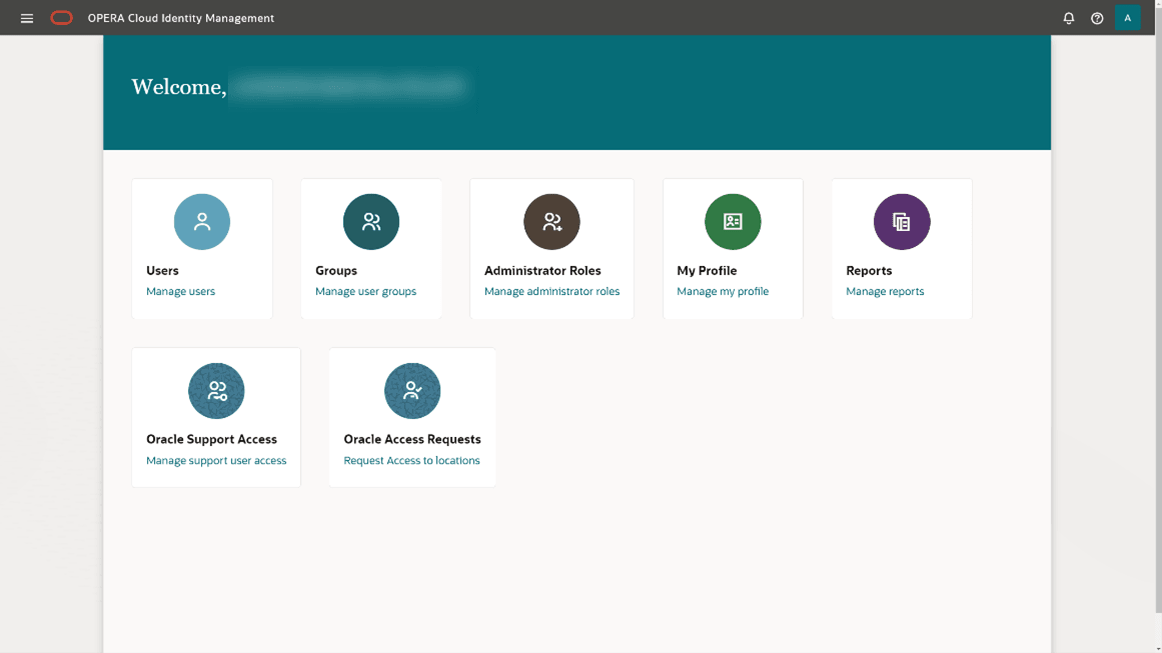The height and width of the screenshot is (653, 1162).
Task: Open the 'Manage administrator roles' link
Action: (552, 291)
